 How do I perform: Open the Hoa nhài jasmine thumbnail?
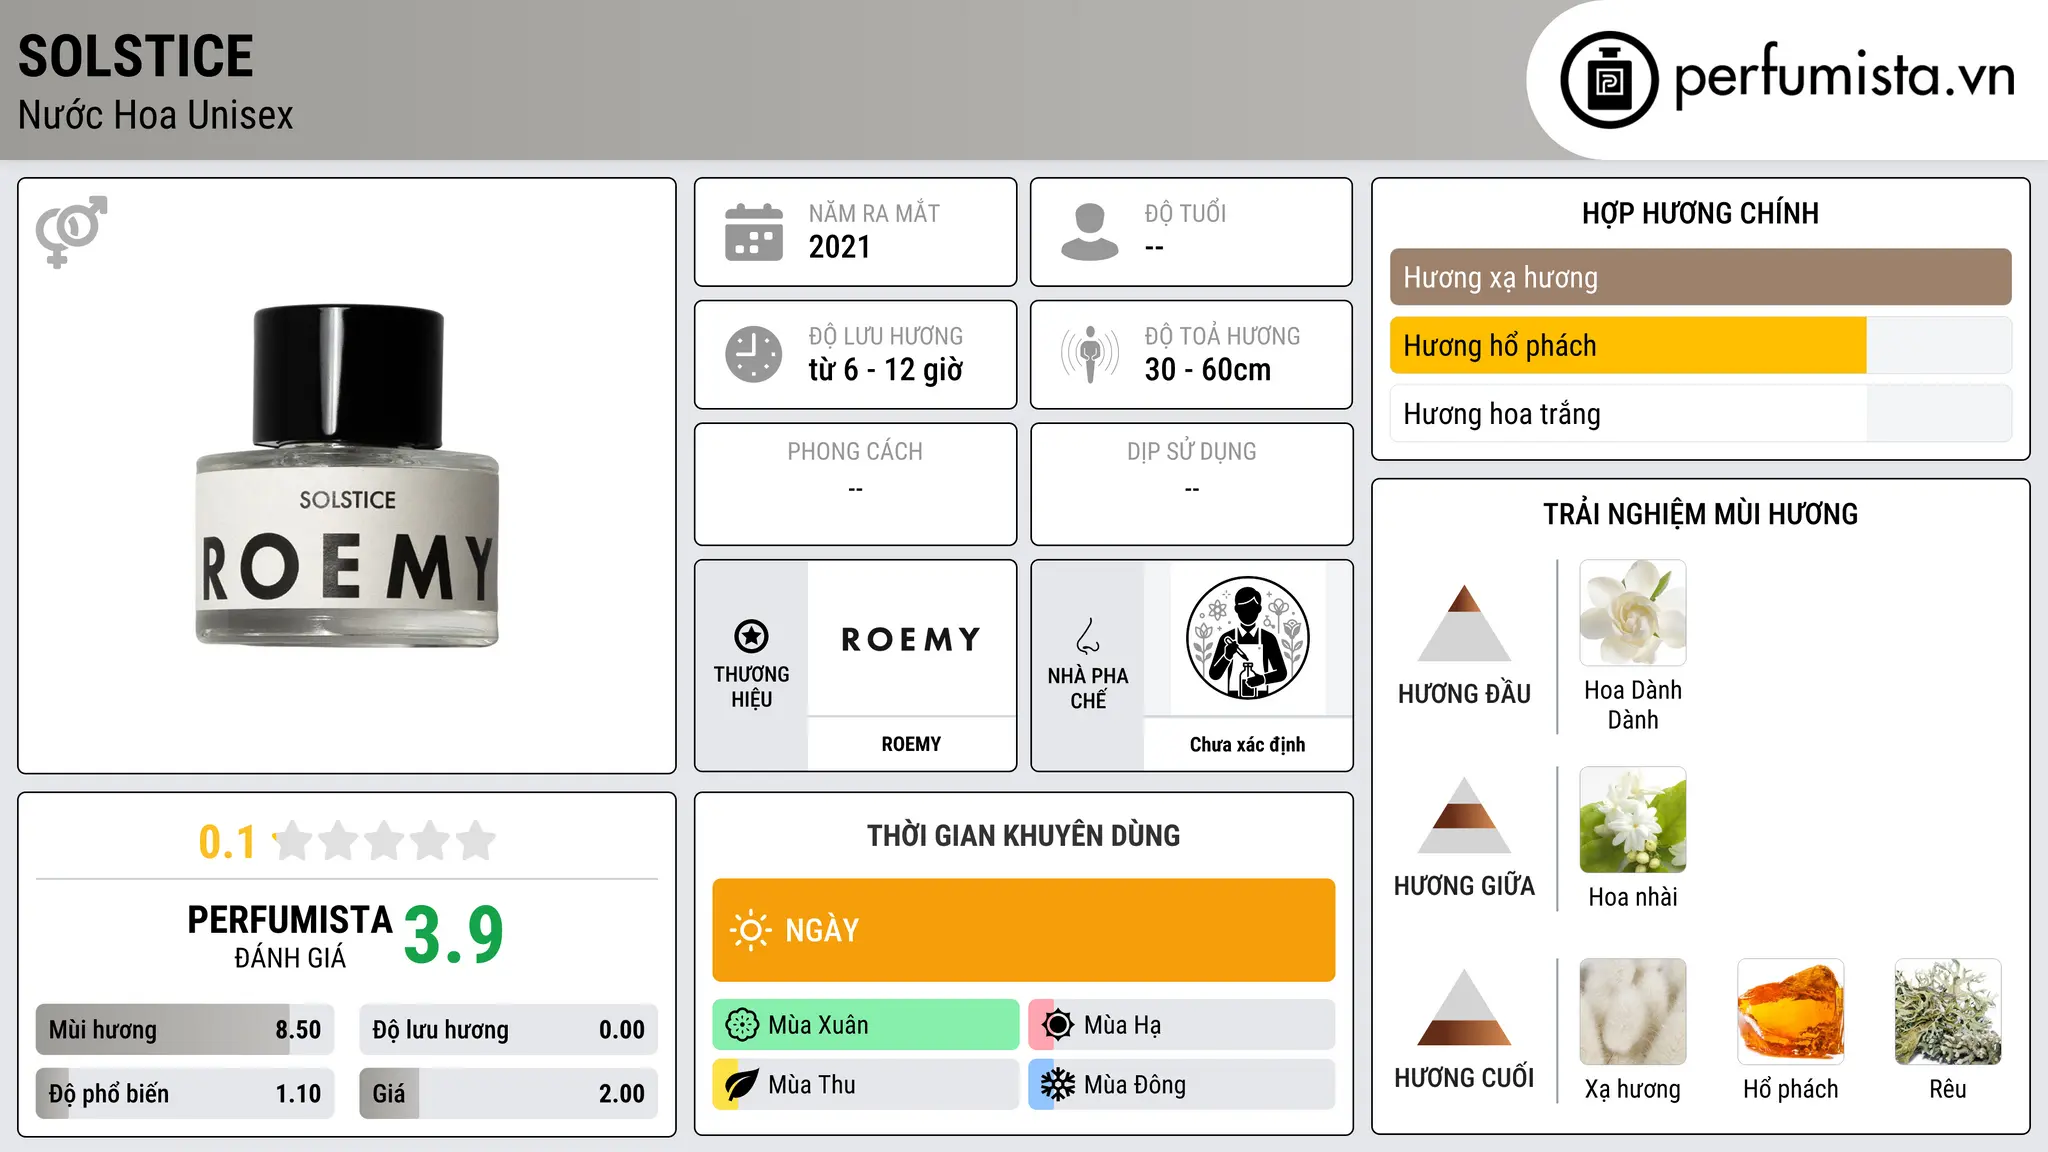tap(1632, 820)
